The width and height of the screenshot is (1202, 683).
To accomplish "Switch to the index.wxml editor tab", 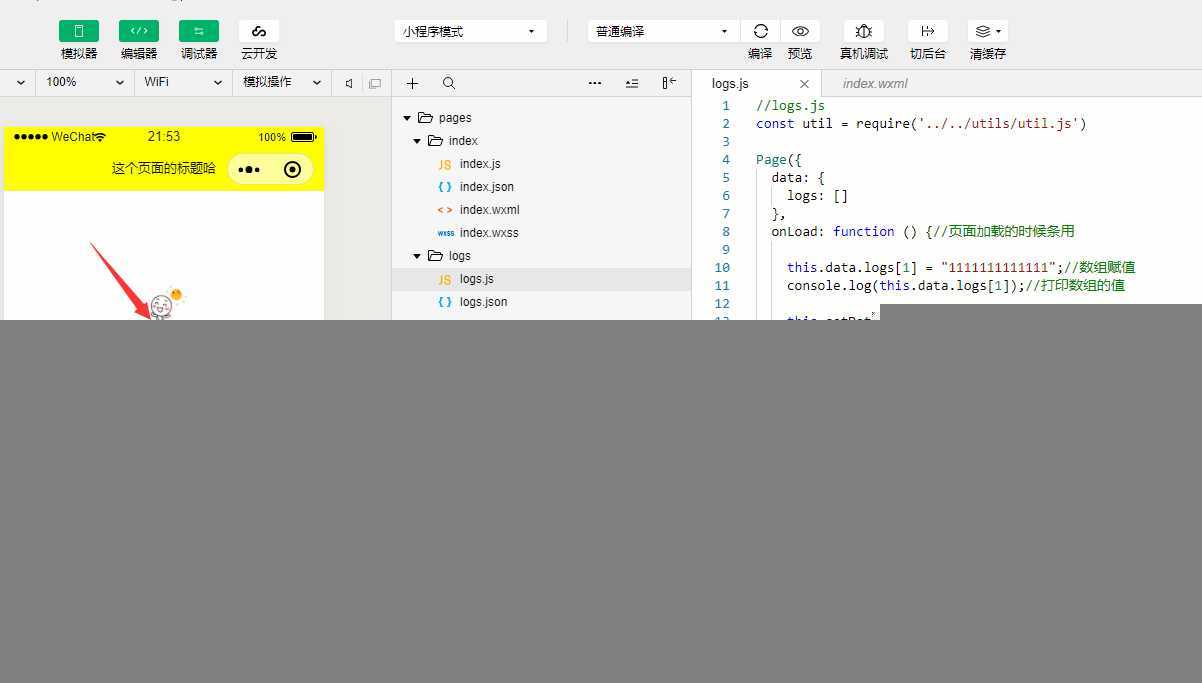I will point(875,84).
